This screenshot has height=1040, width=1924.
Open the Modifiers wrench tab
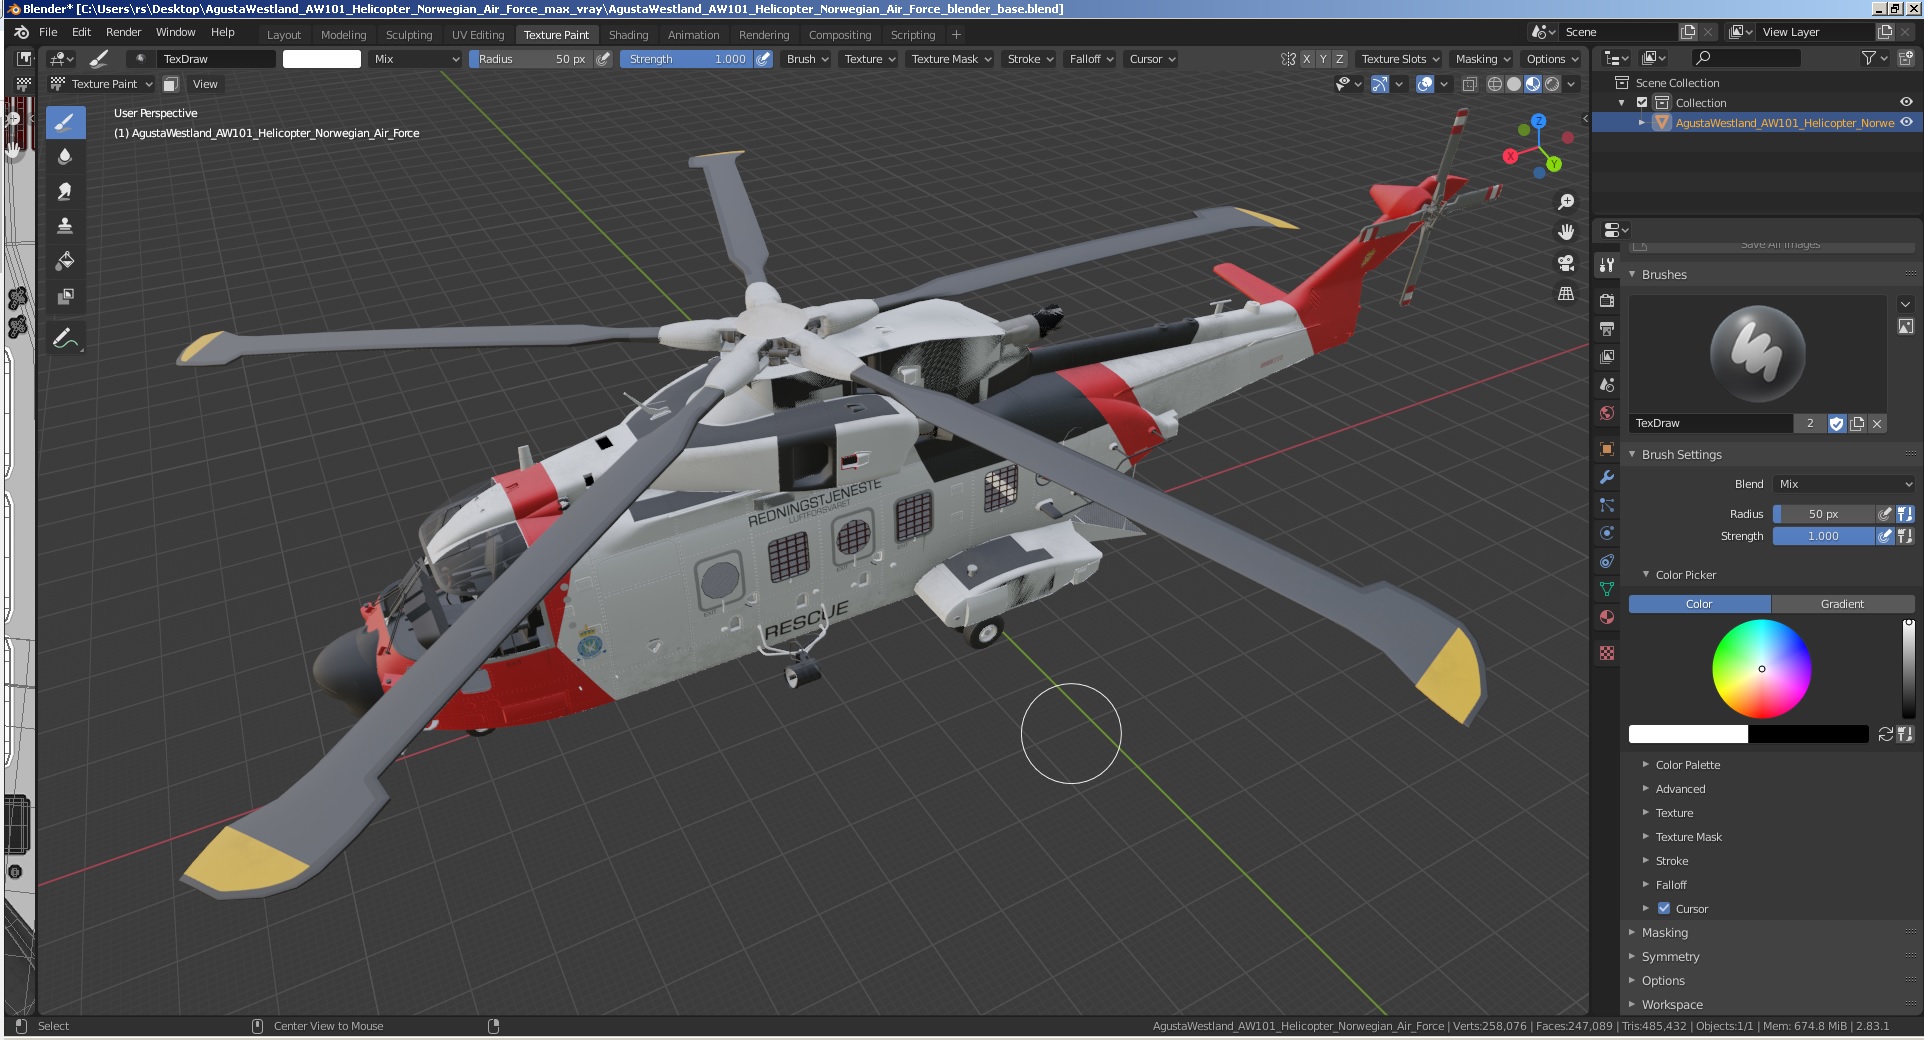(x=1607, y=477)
